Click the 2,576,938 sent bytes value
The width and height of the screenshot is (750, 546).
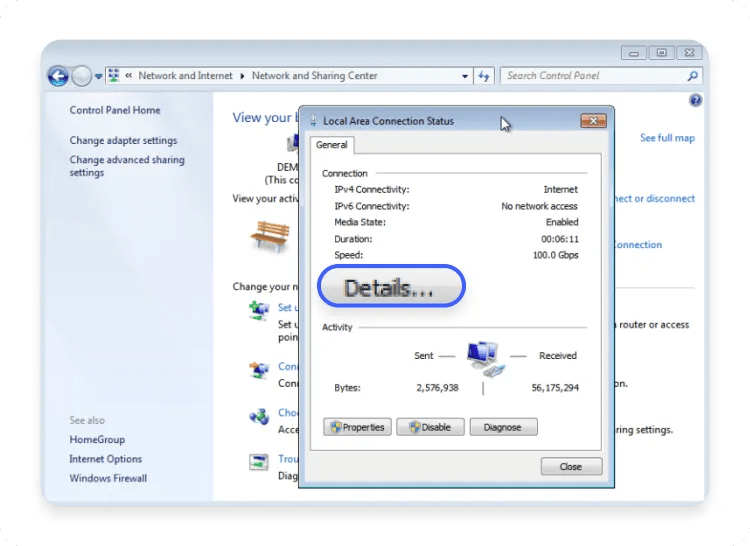[x=437, y=388]
